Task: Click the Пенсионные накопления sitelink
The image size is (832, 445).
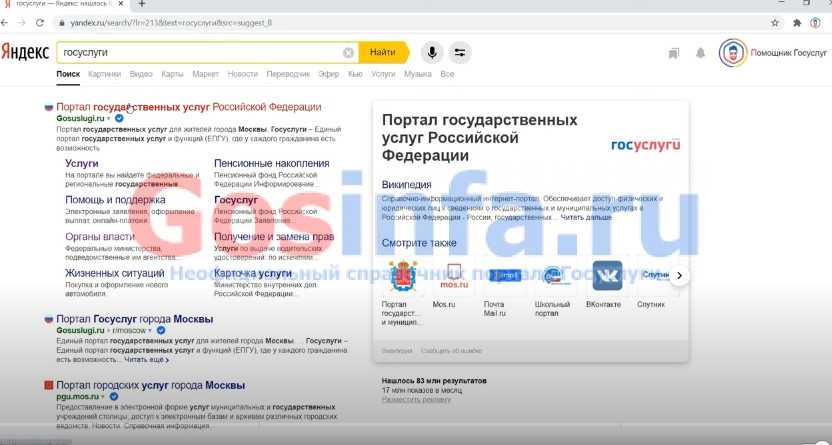Action: pos(271,163)
